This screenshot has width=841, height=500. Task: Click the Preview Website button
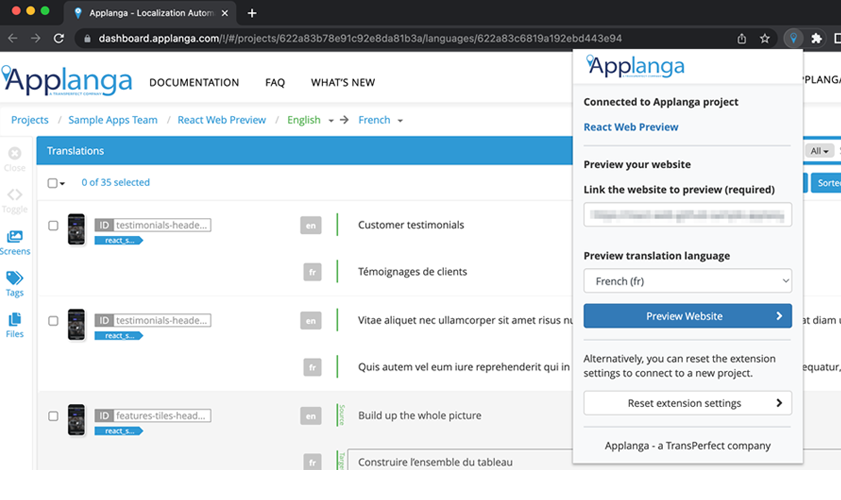[688, 316]
